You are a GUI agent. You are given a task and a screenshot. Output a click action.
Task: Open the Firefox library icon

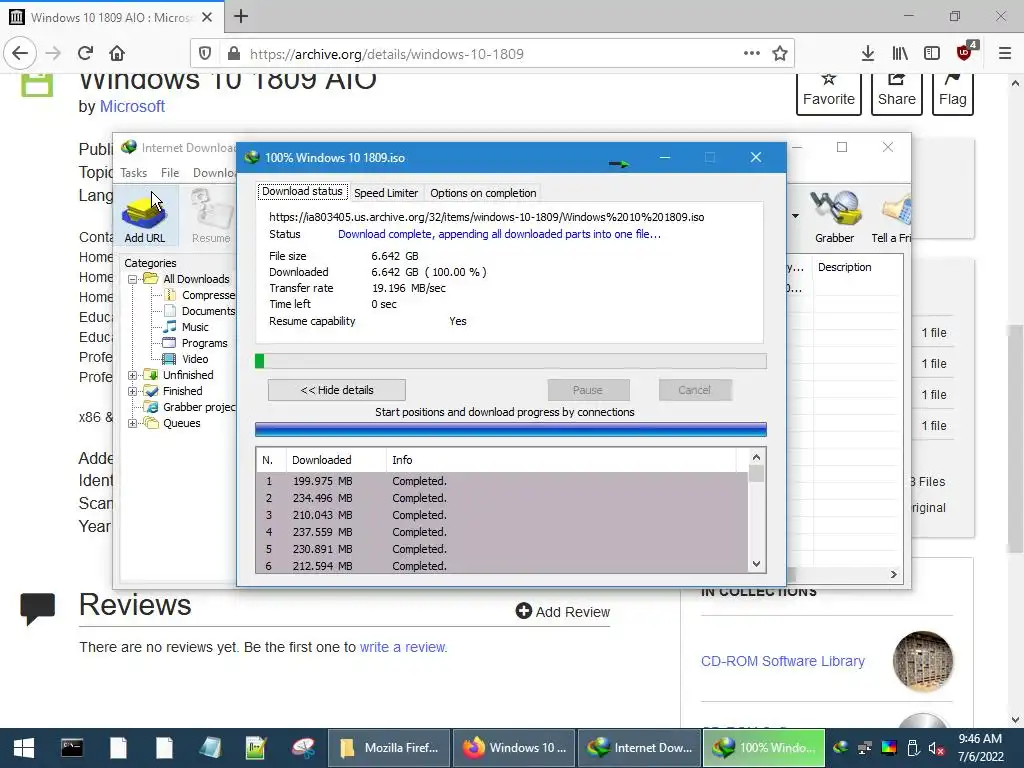[900, 54]
